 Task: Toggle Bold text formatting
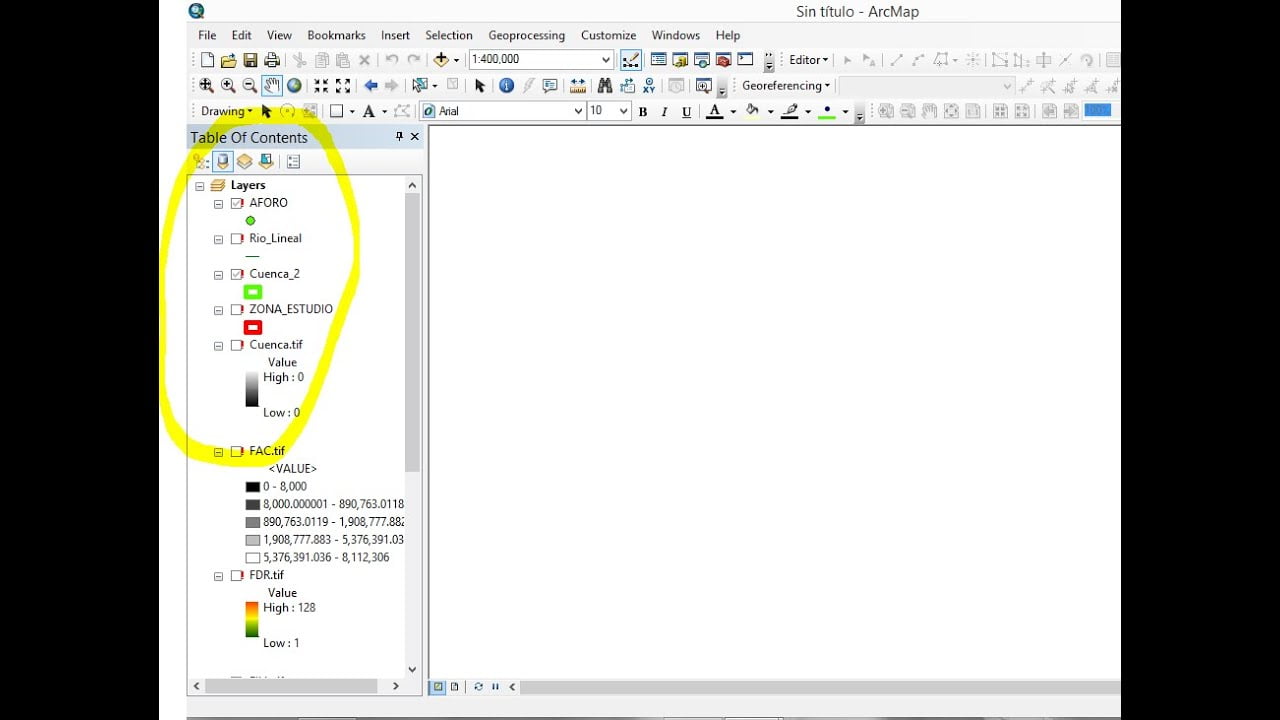click(642, 112)
